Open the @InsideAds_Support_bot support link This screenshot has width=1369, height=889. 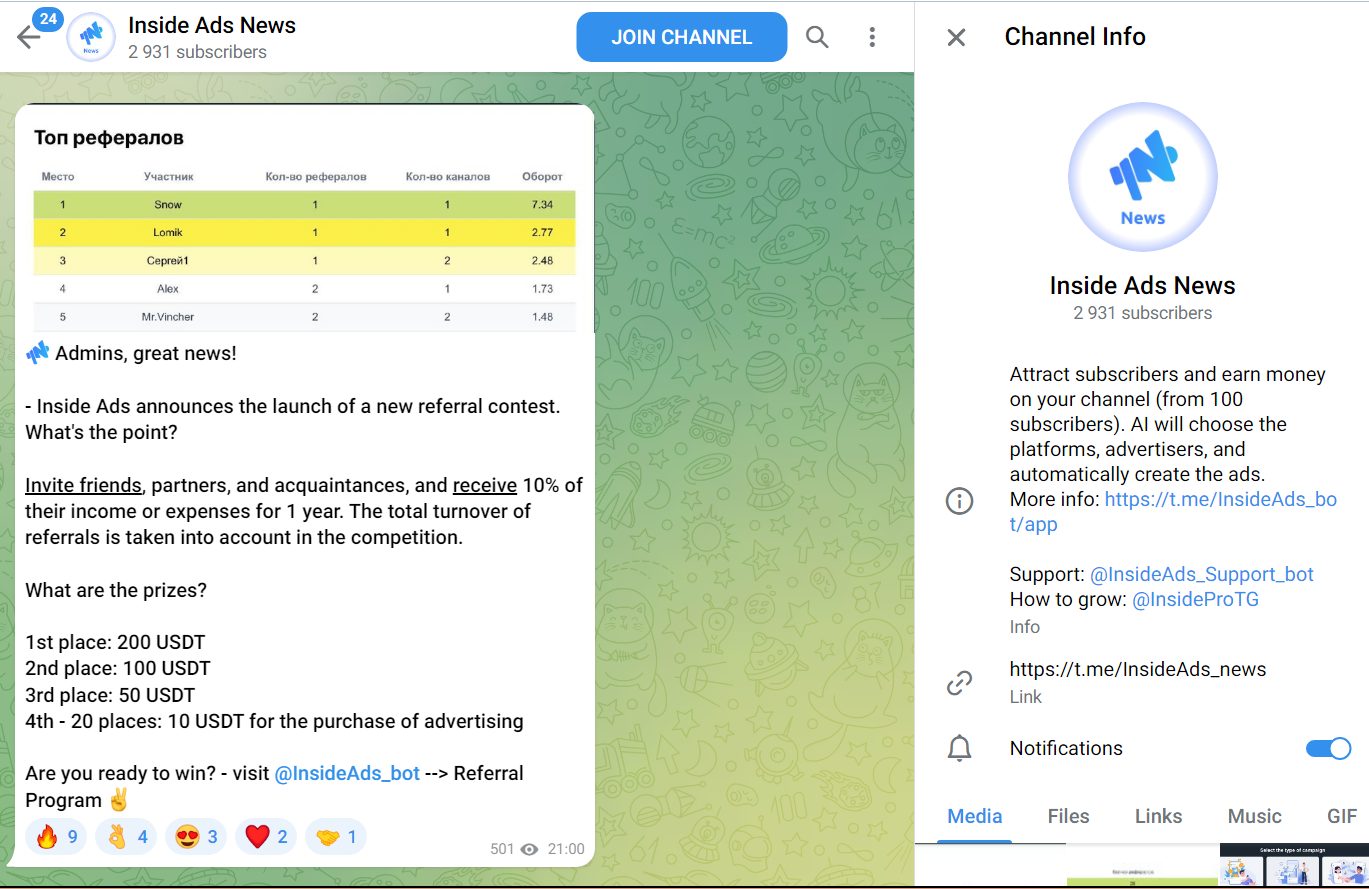pos(1201,574)
